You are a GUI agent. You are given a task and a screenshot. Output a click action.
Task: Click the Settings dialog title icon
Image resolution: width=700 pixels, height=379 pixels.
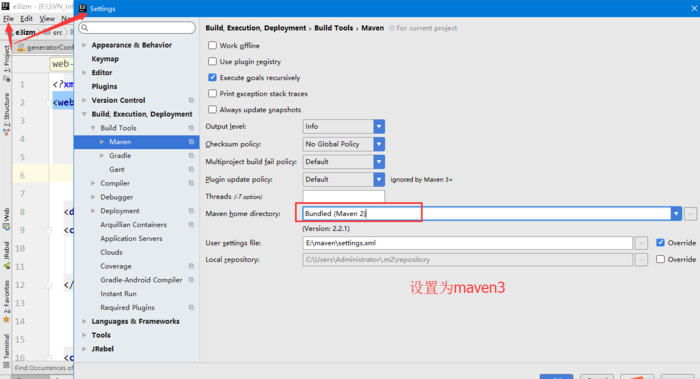(x=83, y=8)
